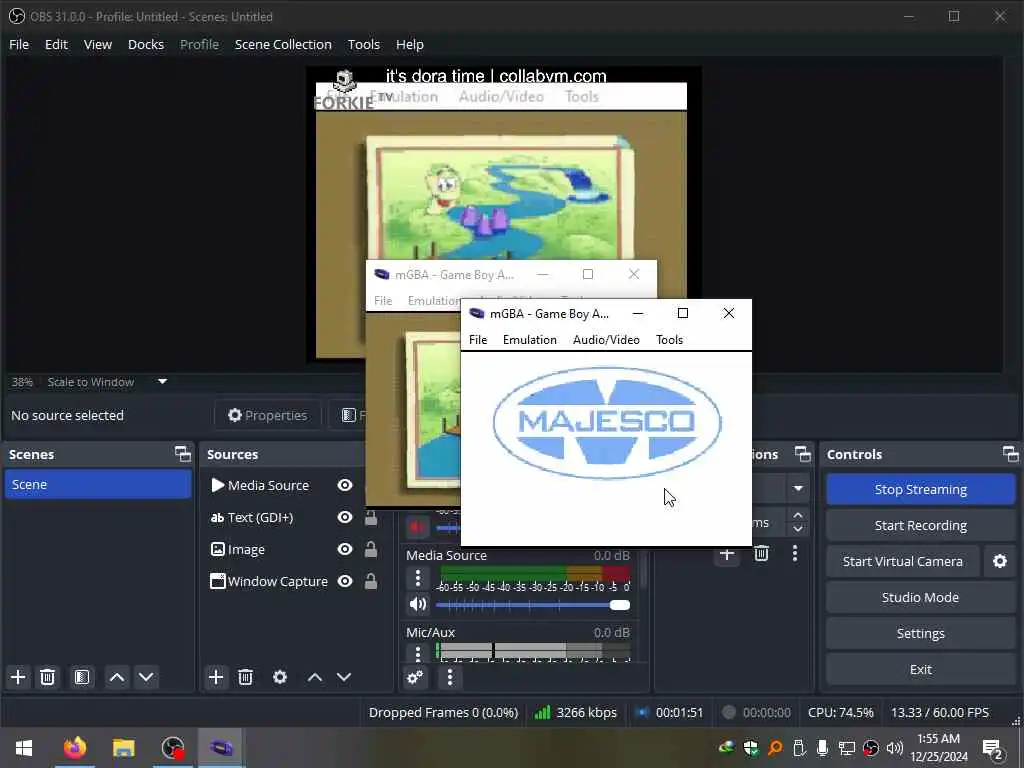
Task: Select the Scene entry in Scenes list
Action: 98,485
